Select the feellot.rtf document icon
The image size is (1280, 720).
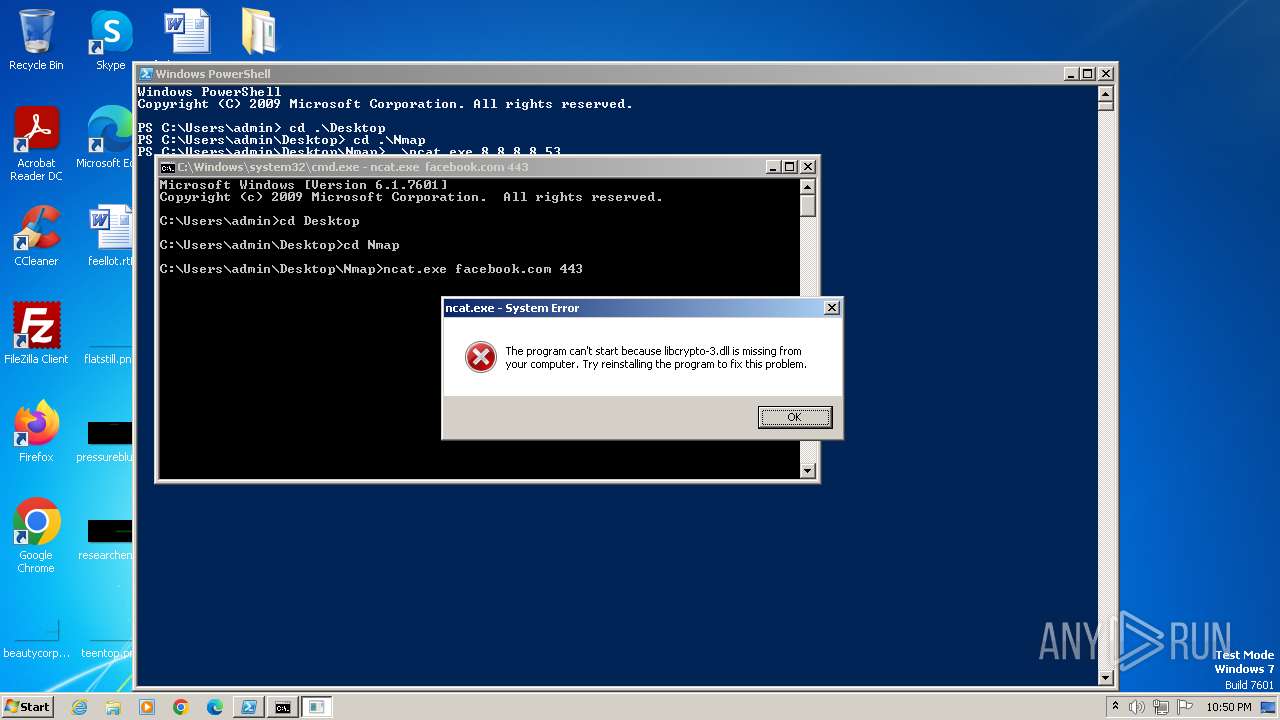point(109,237)
